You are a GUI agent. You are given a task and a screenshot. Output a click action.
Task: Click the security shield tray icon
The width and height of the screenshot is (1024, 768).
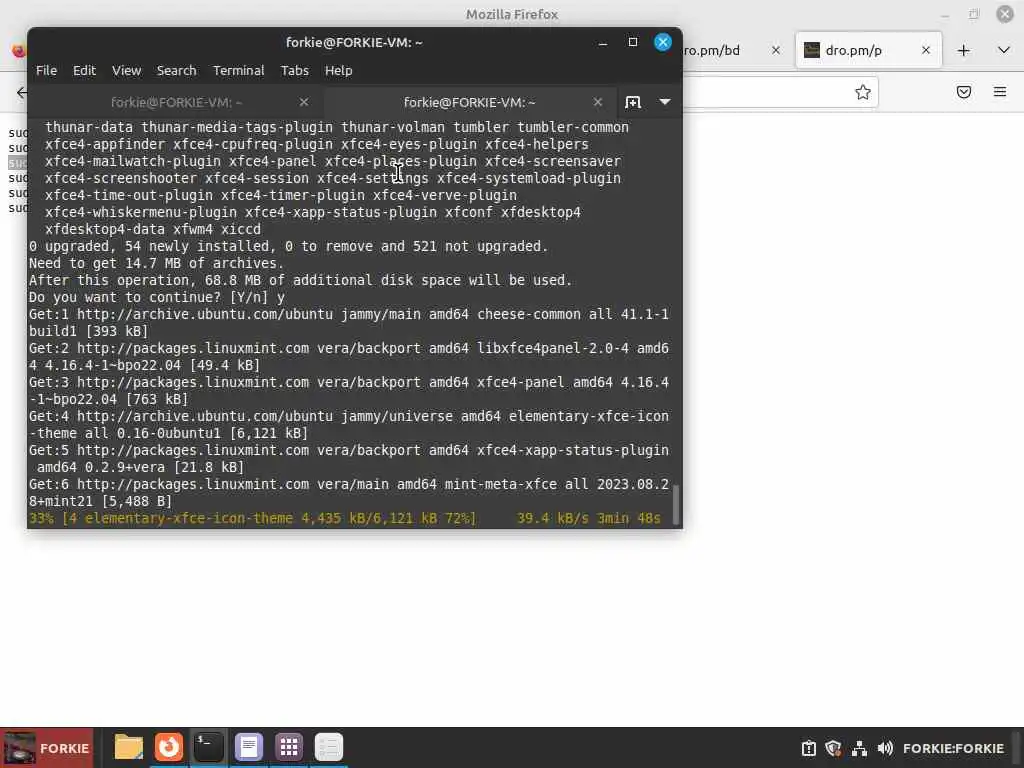[x=833, y=748]
